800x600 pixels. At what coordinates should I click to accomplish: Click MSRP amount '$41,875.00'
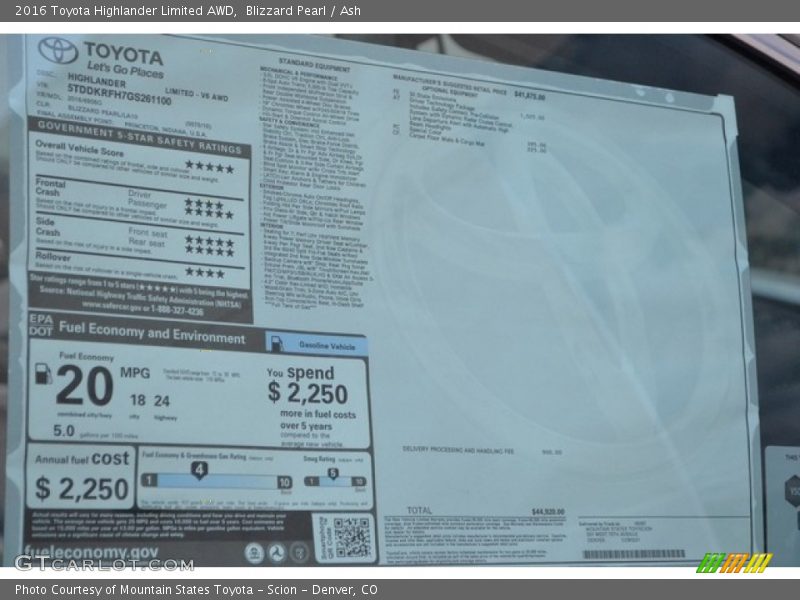pos(530,95)
